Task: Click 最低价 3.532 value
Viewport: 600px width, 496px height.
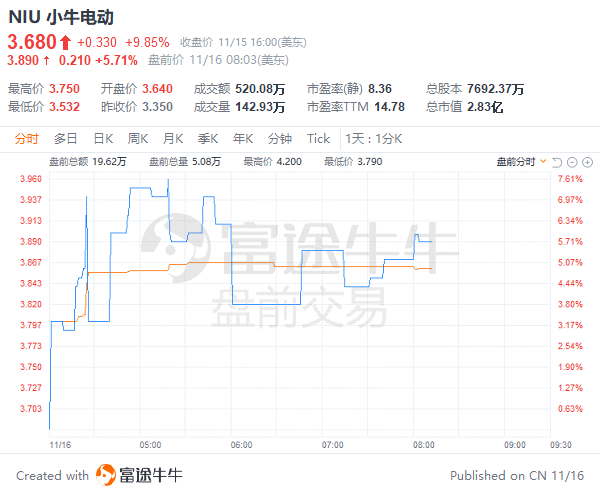Action: 64,107
